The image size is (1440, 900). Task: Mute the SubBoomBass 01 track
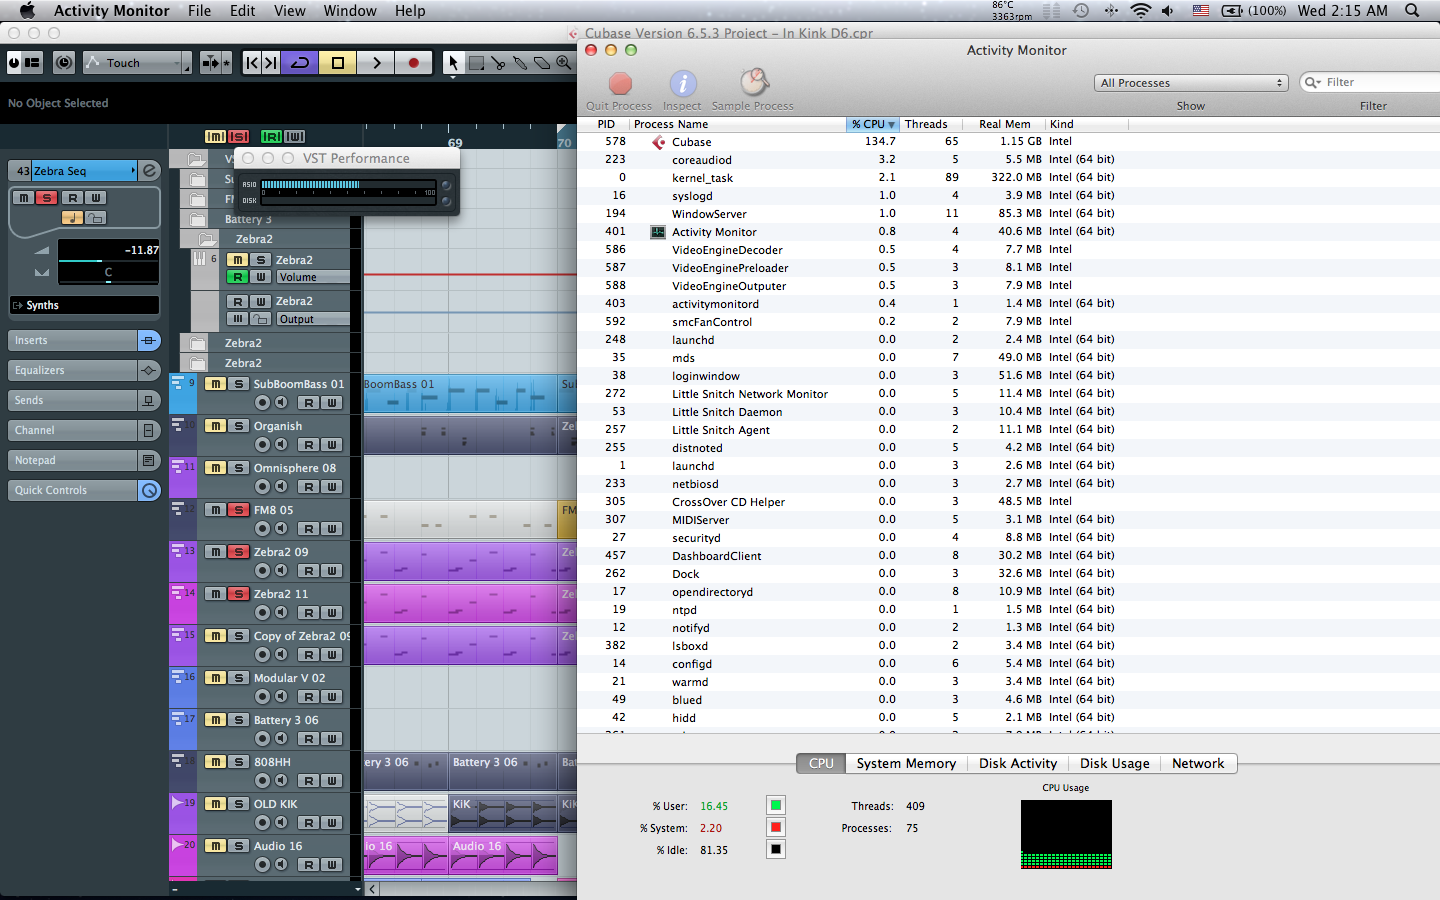(215, 384)
